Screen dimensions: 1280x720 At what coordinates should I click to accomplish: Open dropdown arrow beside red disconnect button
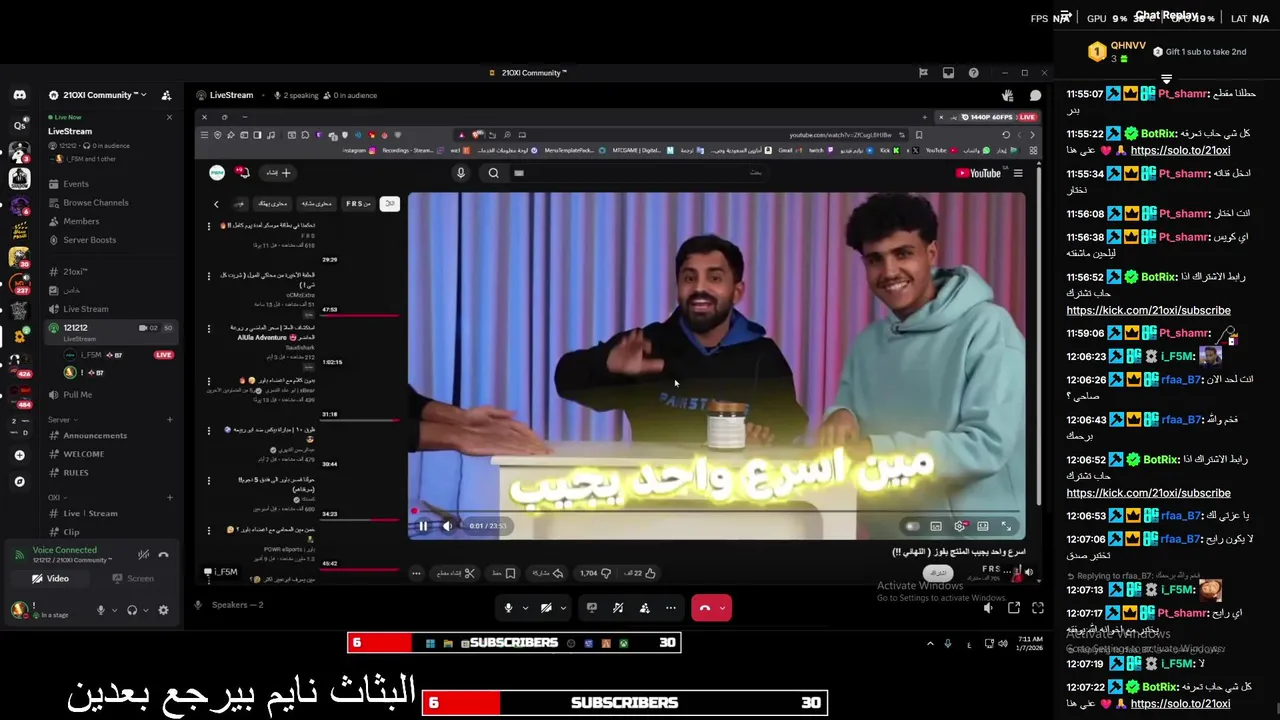(724, 608)
